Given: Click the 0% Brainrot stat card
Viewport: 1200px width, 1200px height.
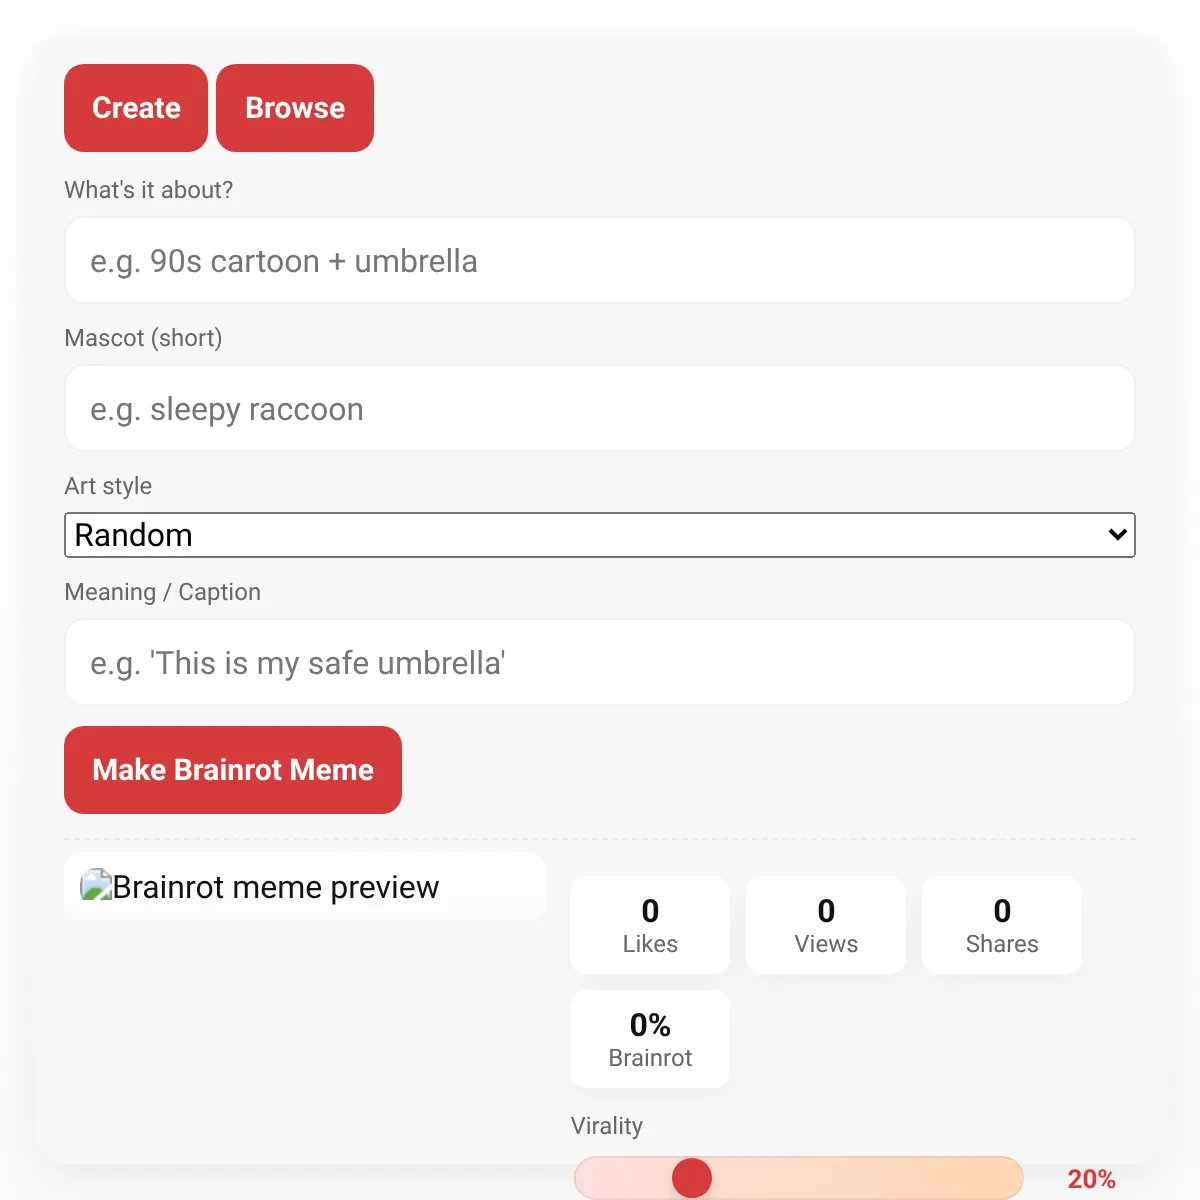Looking at the screenshot, I should click(650, 1039).
